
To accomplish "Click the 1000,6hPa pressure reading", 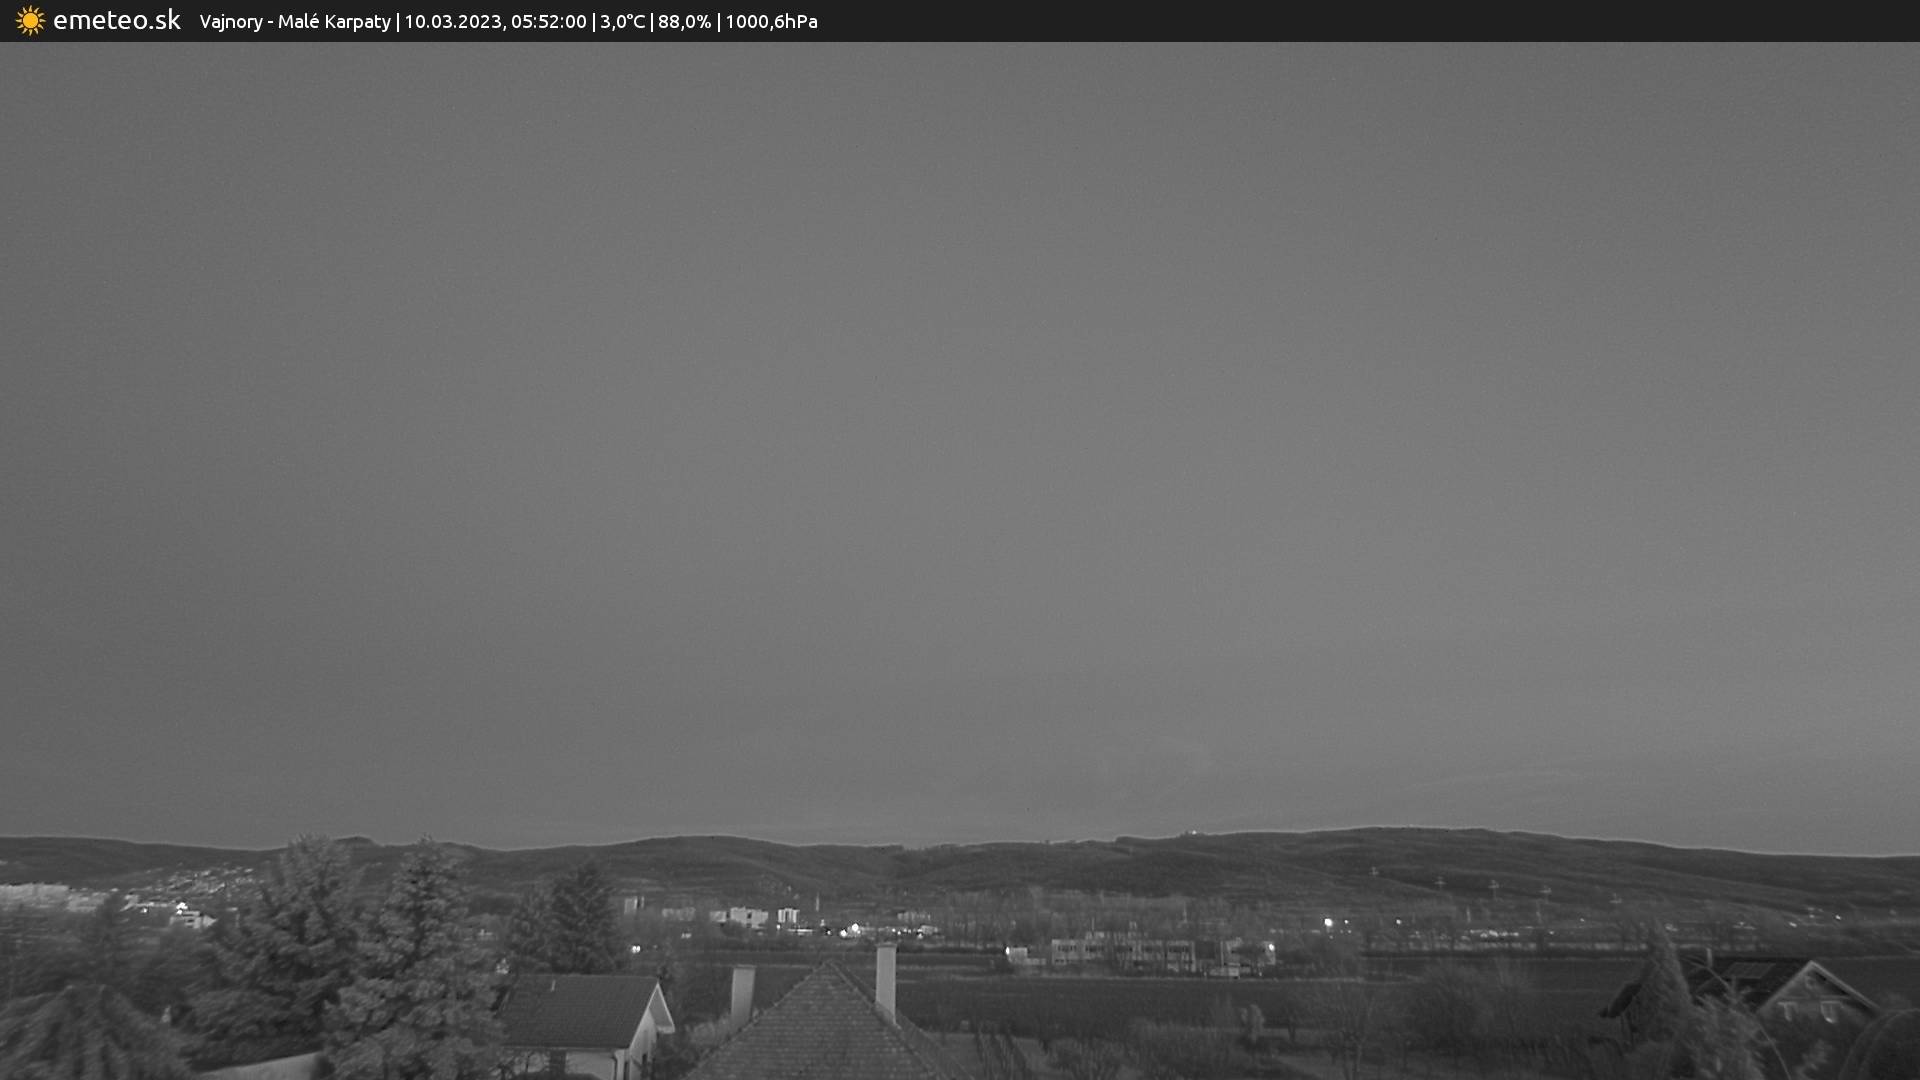I will pos(771,22).
